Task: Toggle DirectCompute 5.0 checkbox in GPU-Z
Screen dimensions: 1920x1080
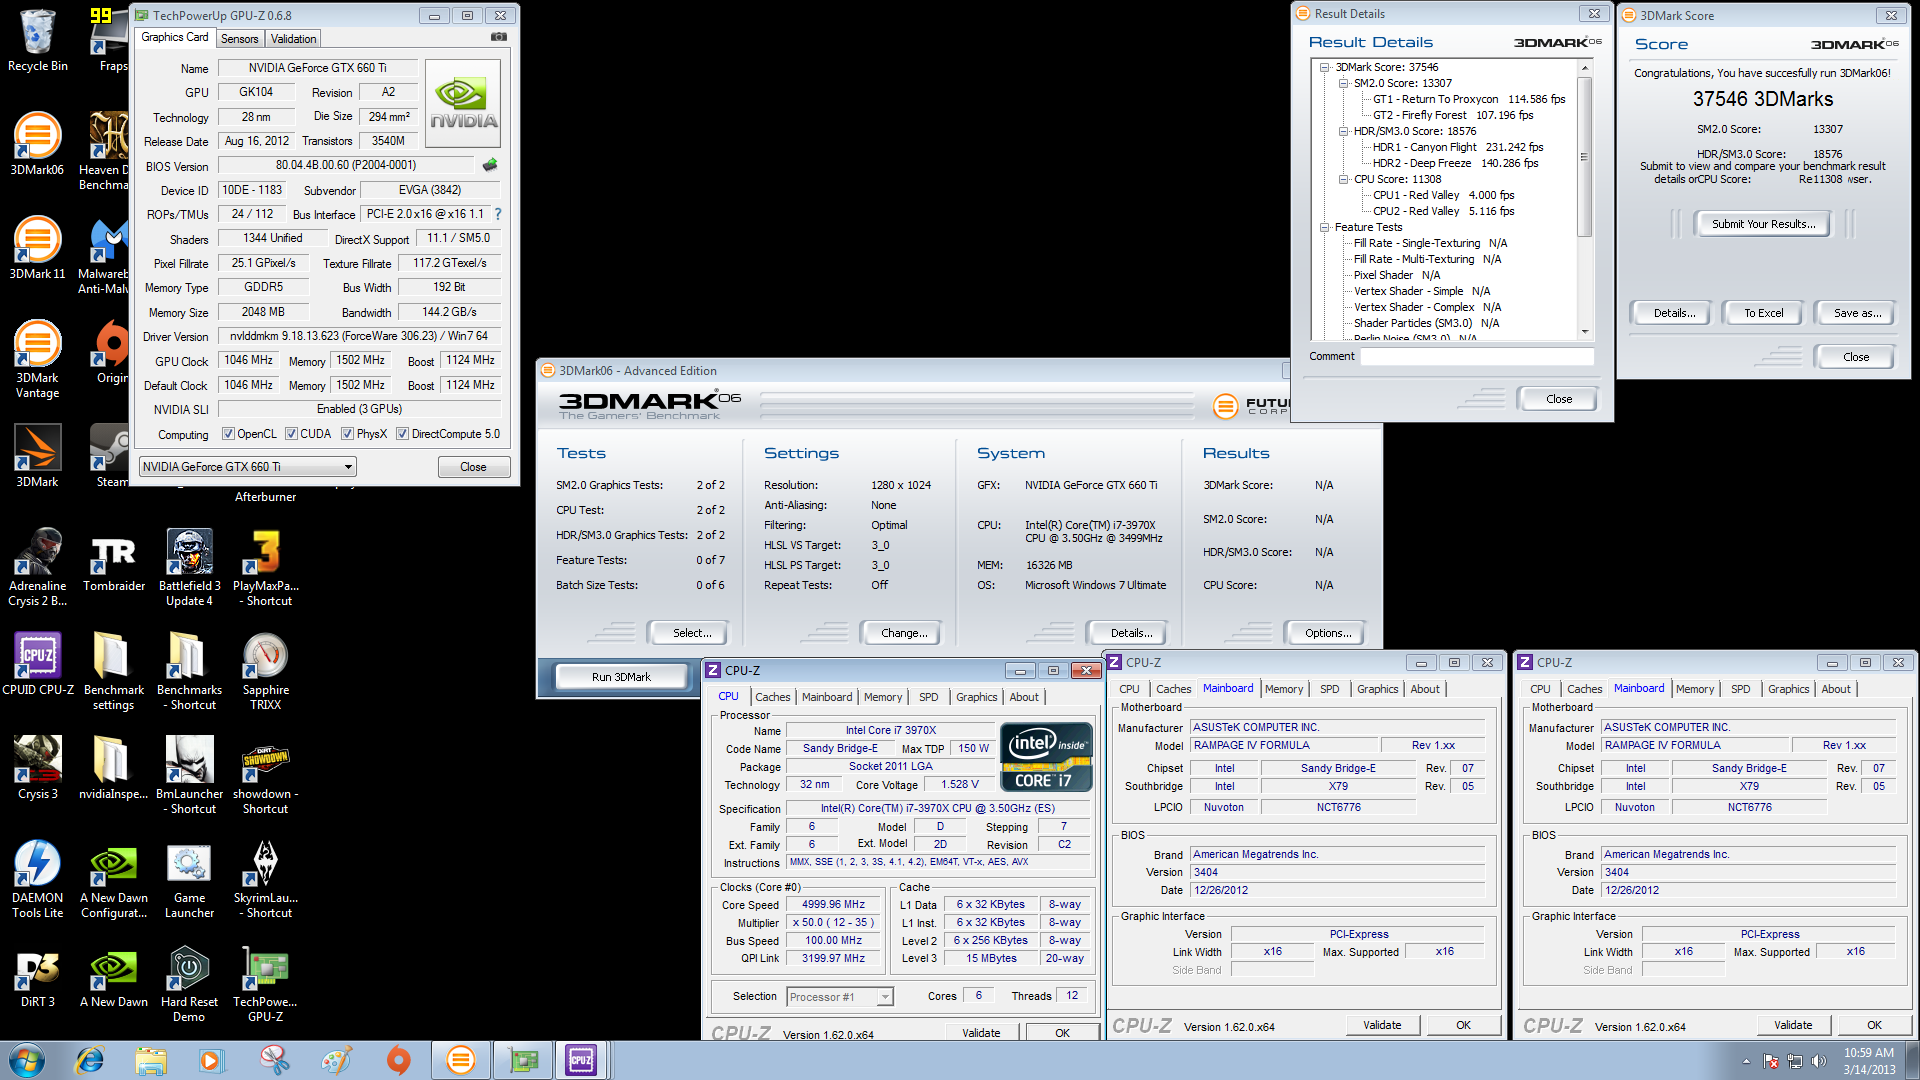Action: 402,434
